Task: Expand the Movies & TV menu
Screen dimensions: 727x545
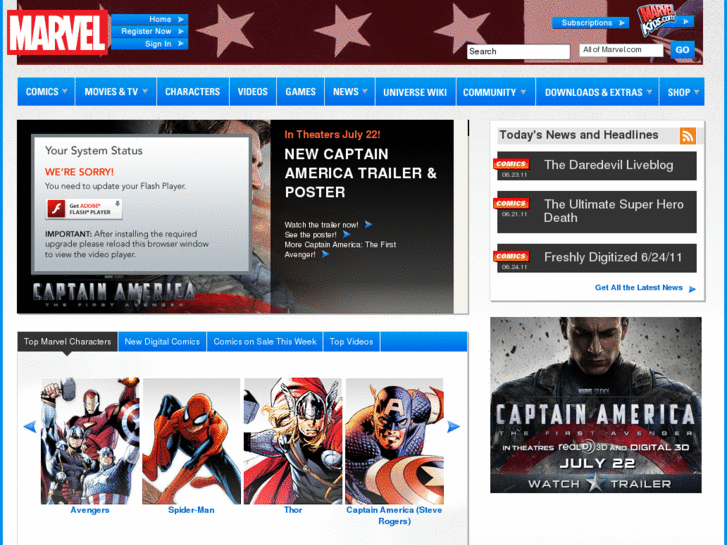Action: click(x=145, y=91)
